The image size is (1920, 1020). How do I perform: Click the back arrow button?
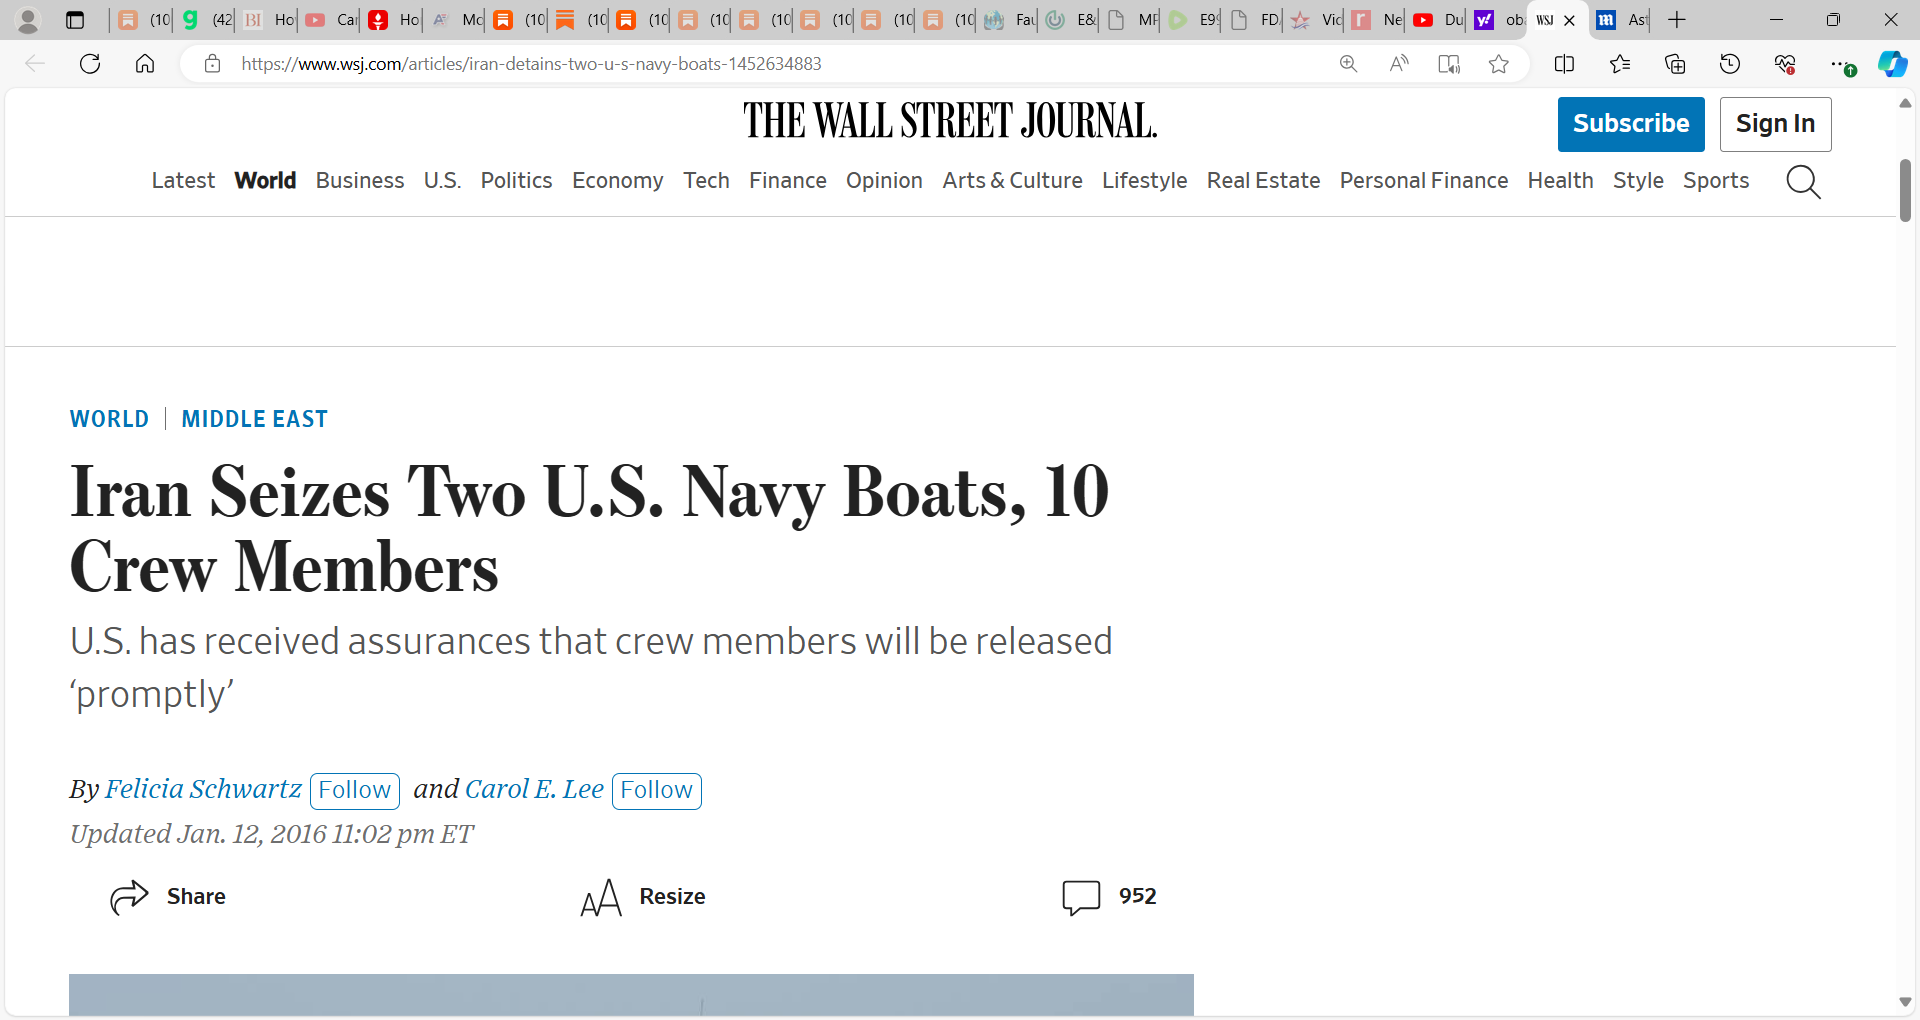pyautogui.click(x=35, y=64)
